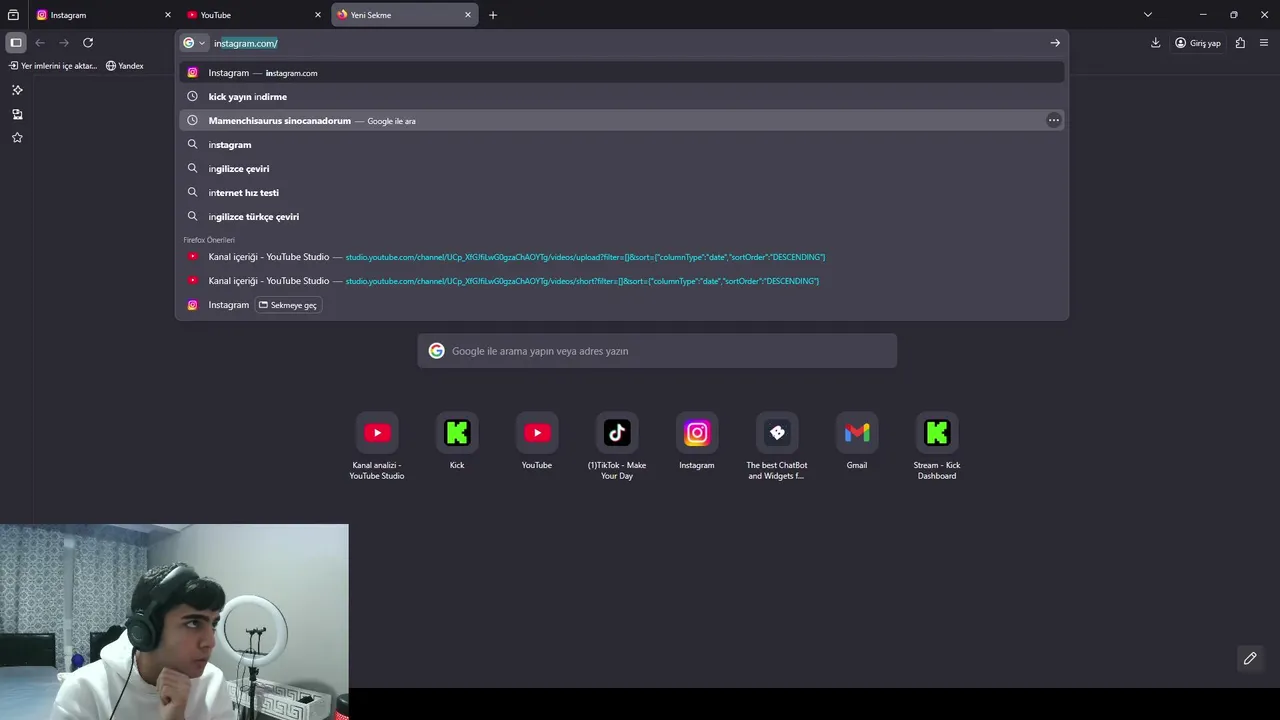Click the webcam overlay thumbnail
This screenshot has width=1280, height=720.
(174, 622)
